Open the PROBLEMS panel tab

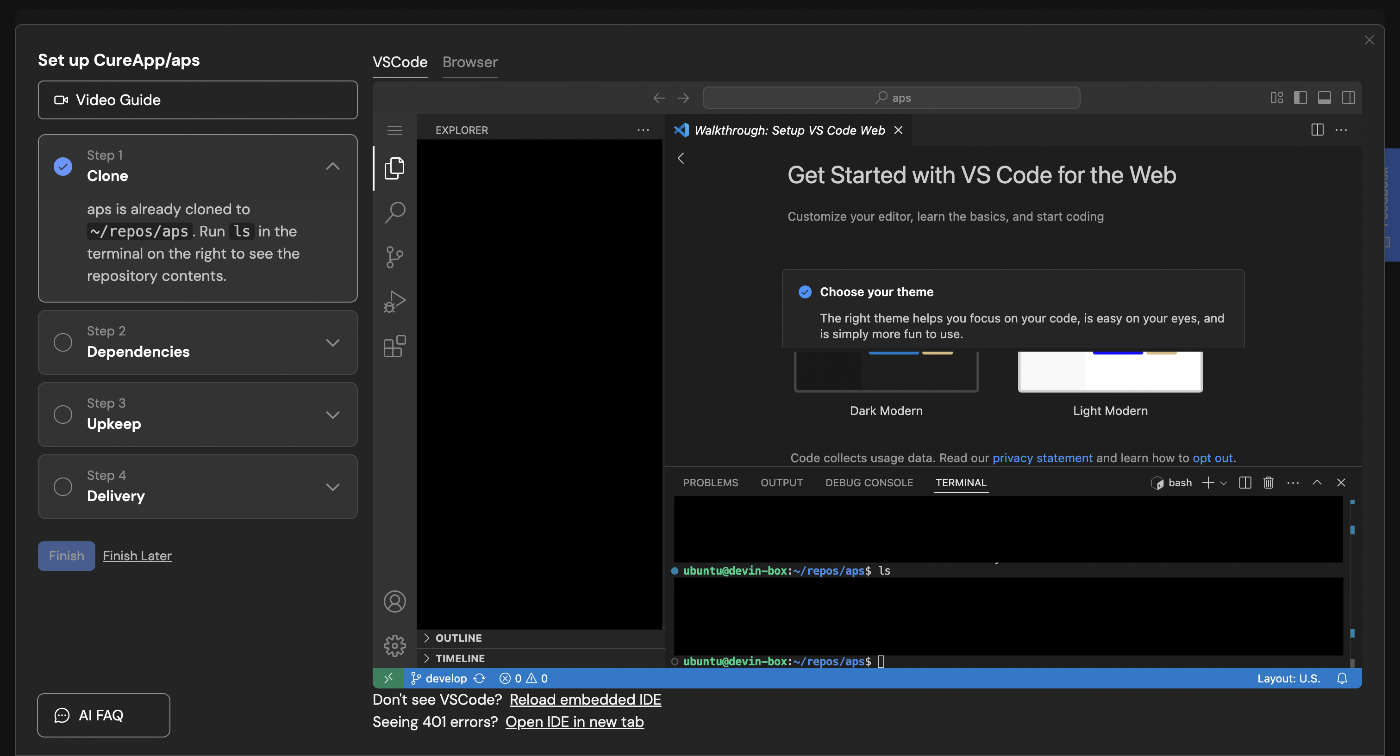click(x=710, y=482)
